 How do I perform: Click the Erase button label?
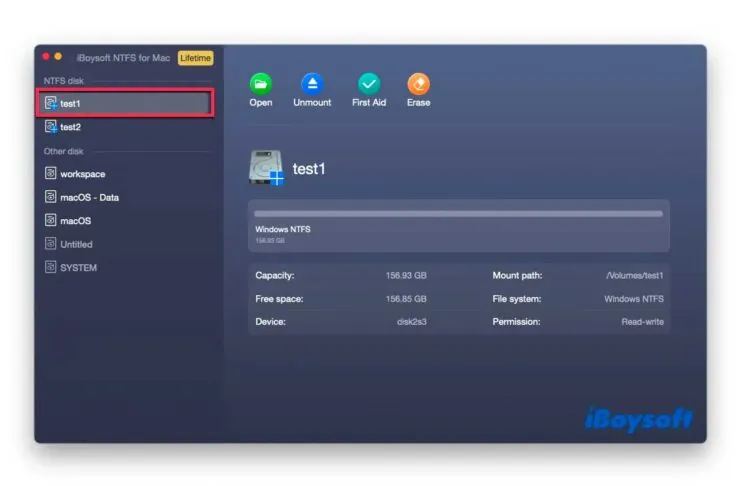pos(419,103)
